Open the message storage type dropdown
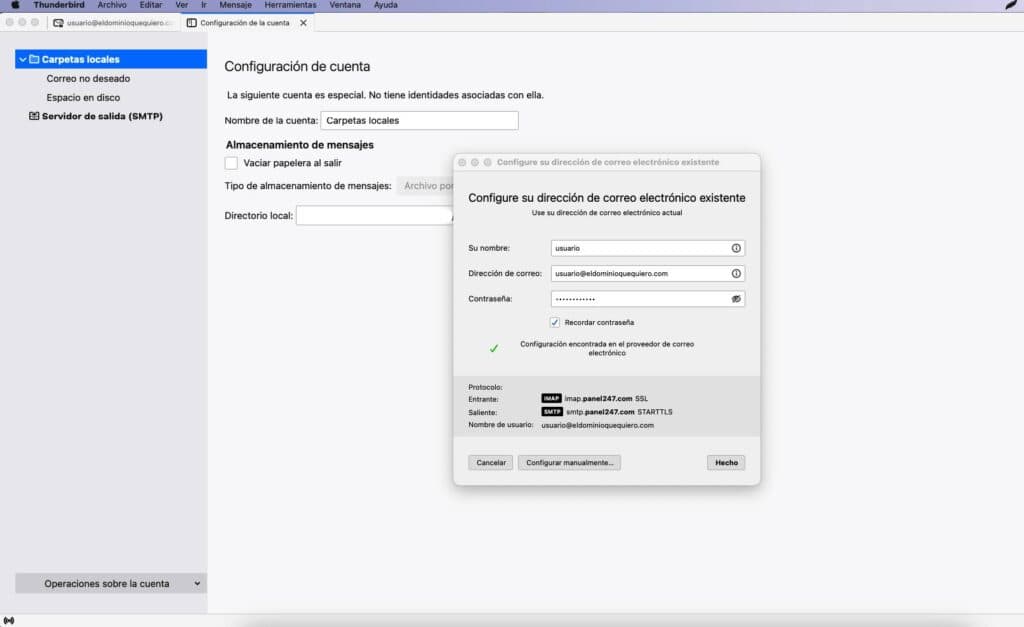The image size is (1024, 627). coord(425,186)
